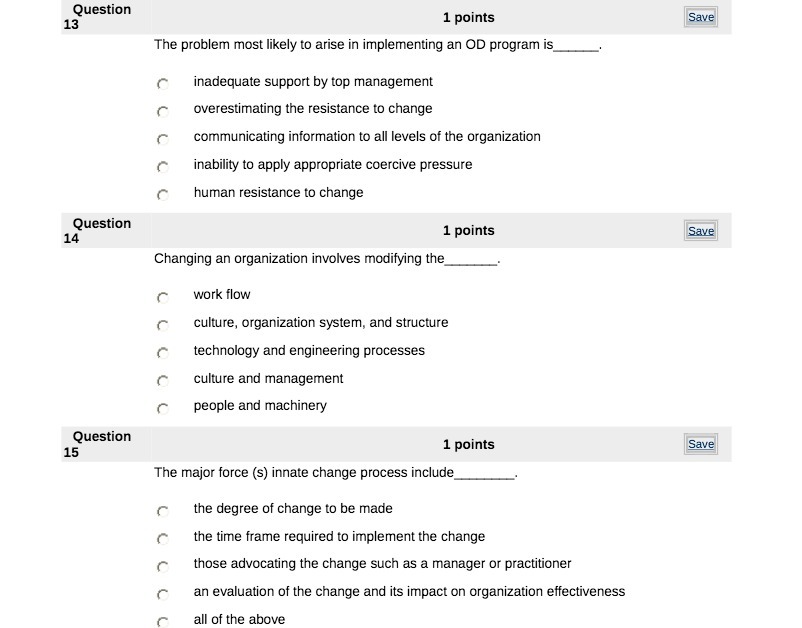802x628 pixels.
Task: Select "inability to apply appropriate coercive pressure"
Action: pos(163,167)
